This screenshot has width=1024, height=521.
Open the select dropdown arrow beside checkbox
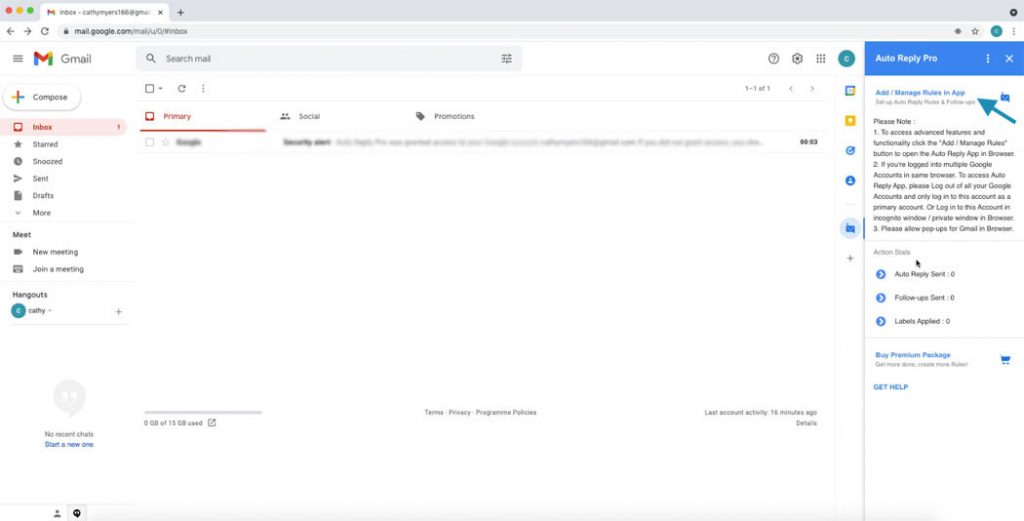pos(160,89)
